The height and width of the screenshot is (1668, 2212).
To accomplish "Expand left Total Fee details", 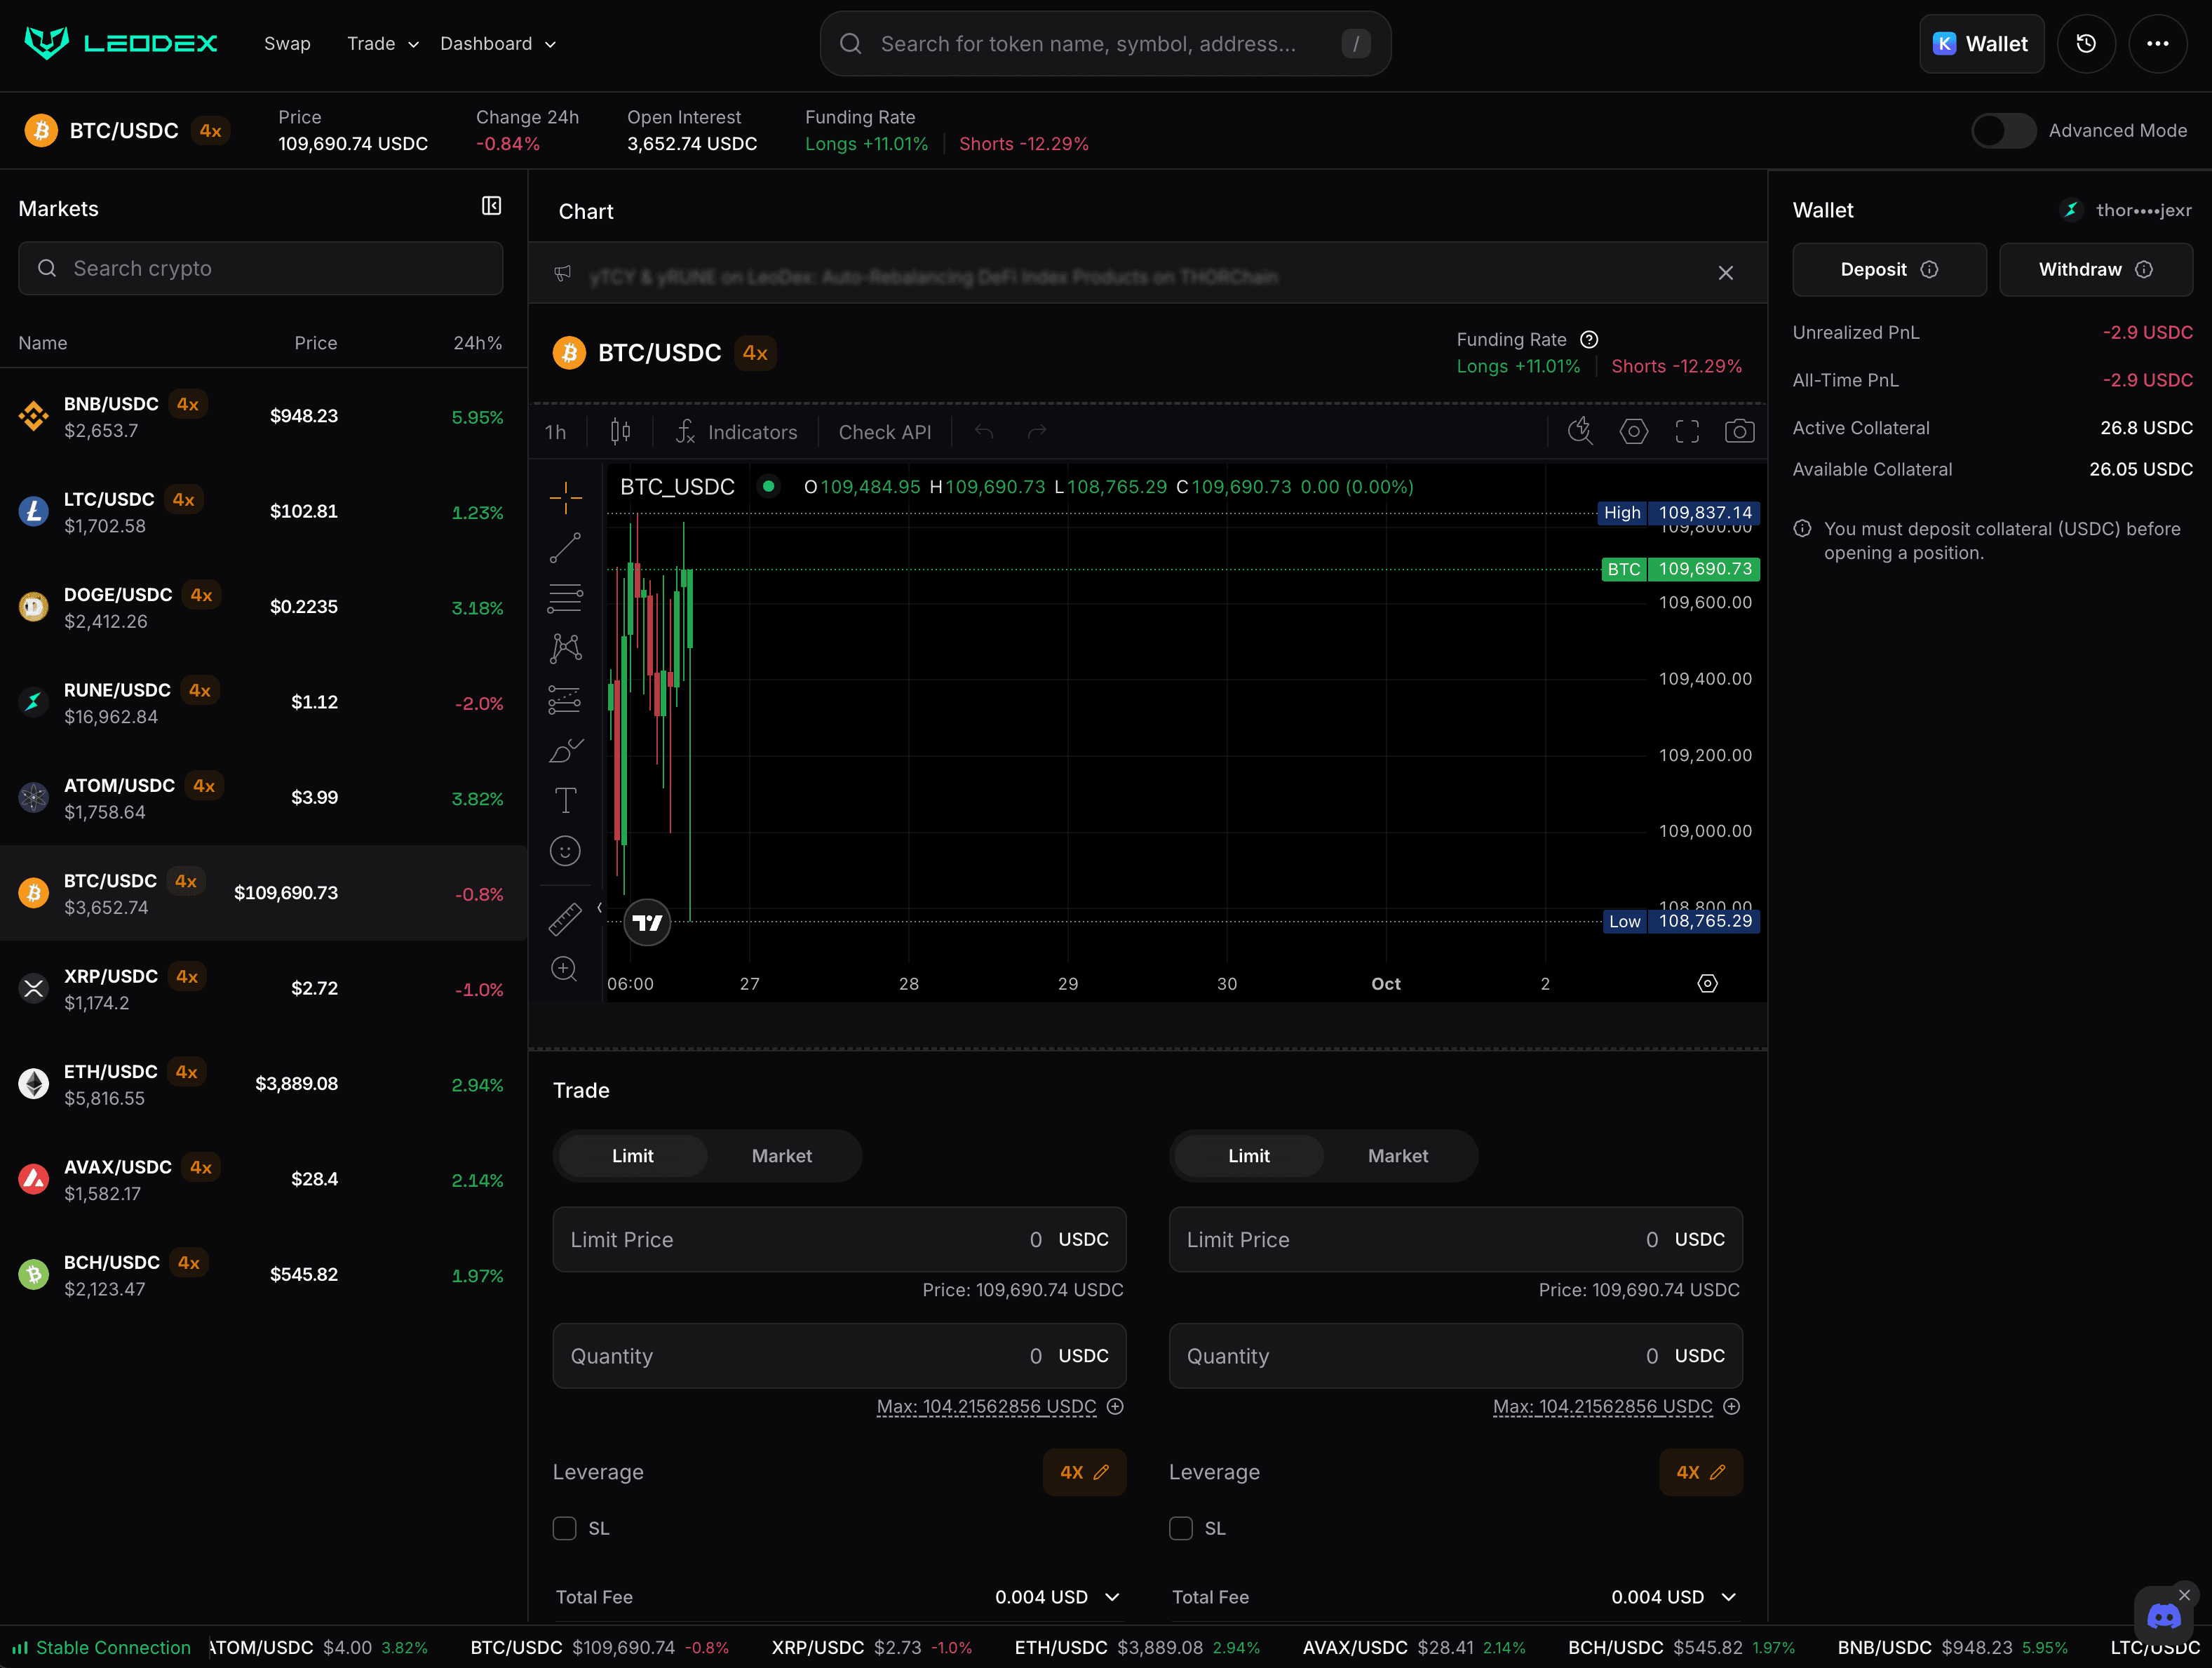I will coord(1112,1597).
